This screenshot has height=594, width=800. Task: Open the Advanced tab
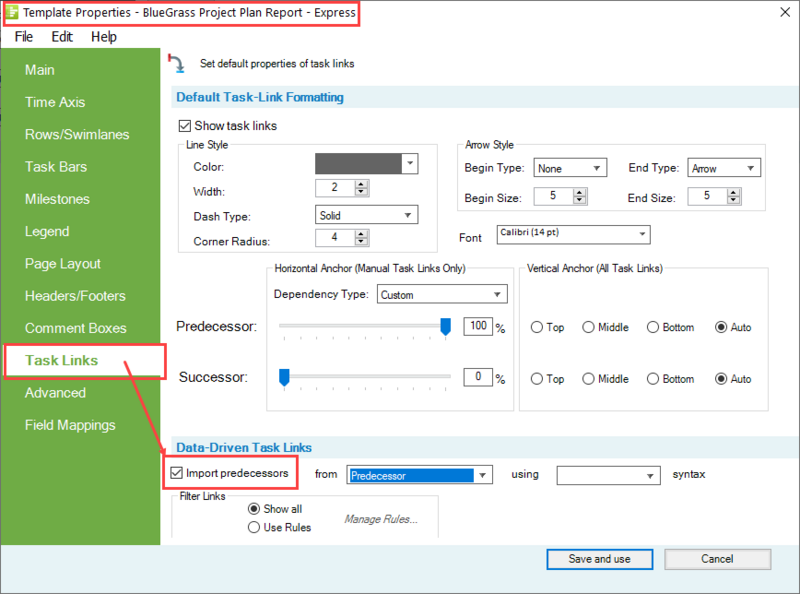click(55, 393)
